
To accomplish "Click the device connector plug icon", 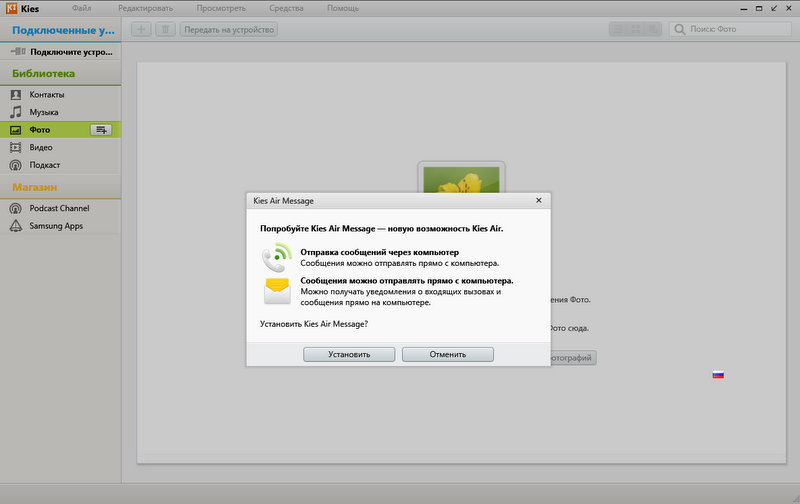I will point(18,52).
